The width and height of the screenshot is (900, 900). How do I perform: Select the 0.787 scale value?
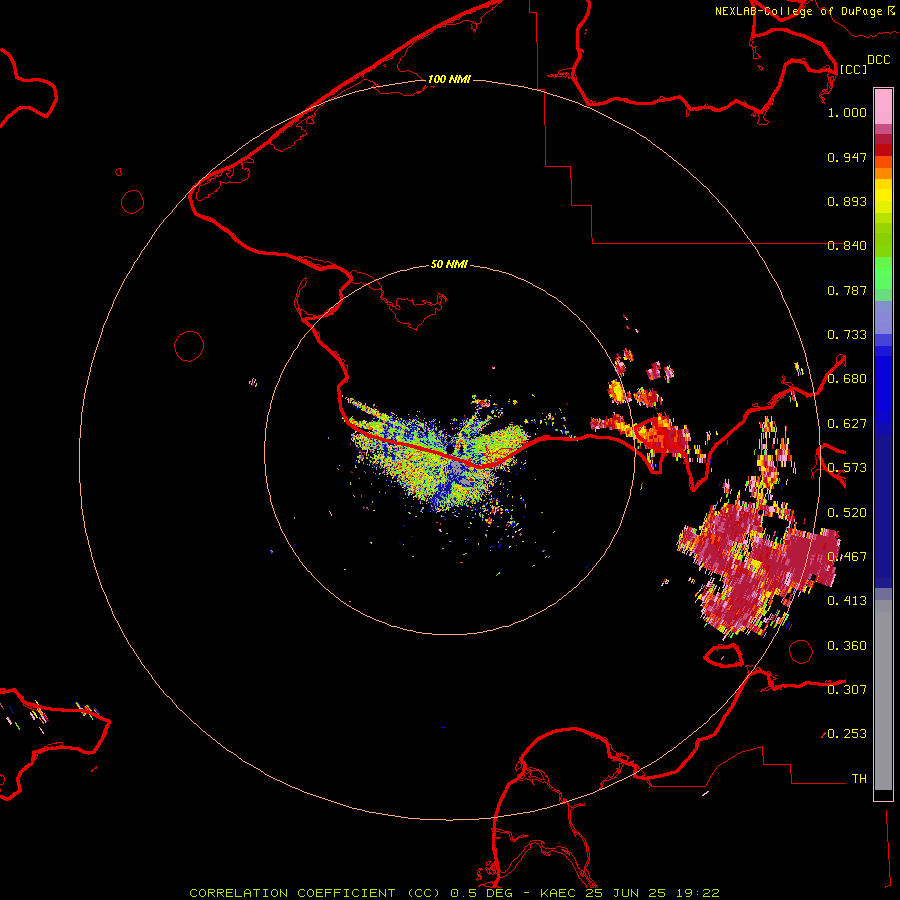point(847,290)
